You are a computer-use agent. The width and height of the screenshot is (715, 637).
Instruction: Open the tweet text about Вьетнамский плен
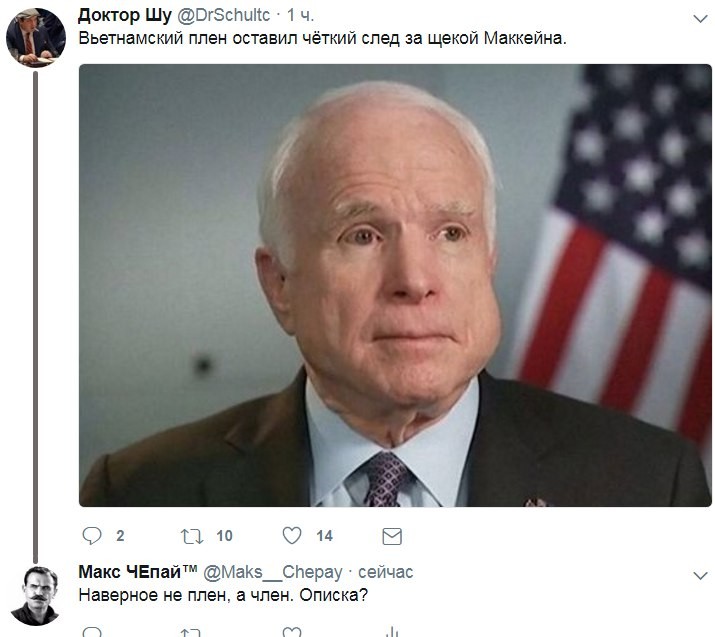tap(322, 38)
